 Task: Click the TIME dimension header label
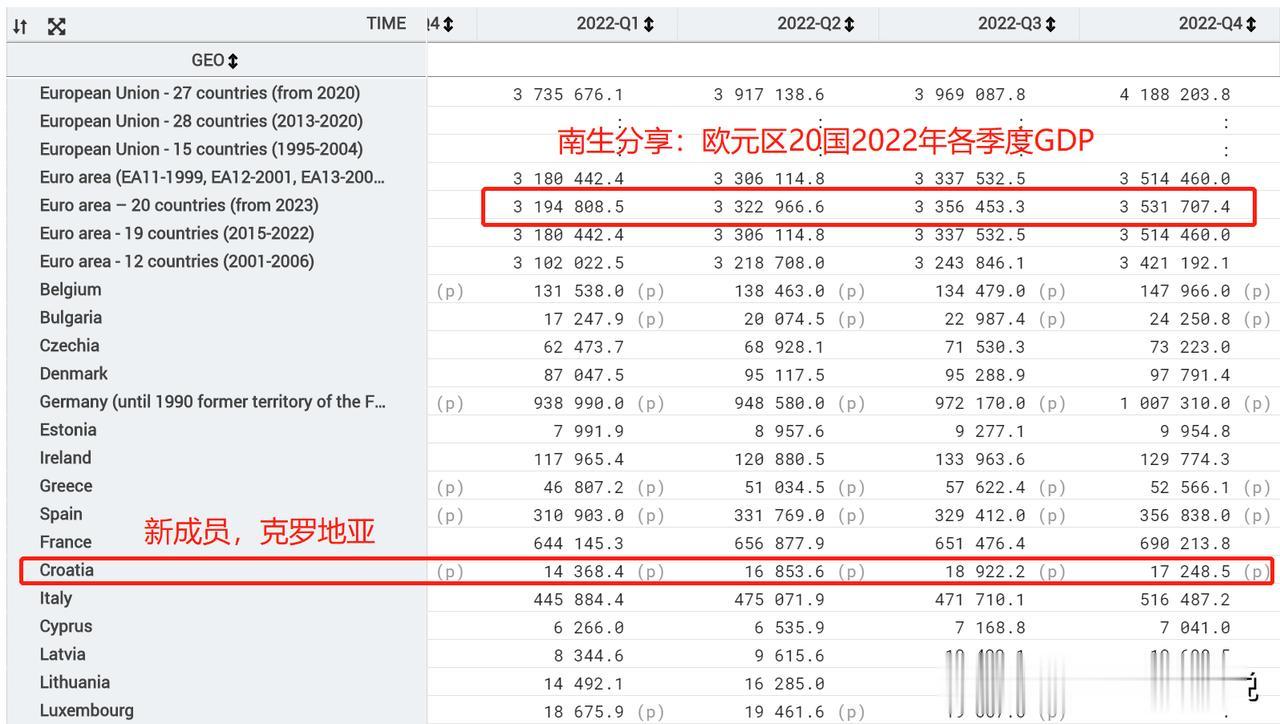386,23
